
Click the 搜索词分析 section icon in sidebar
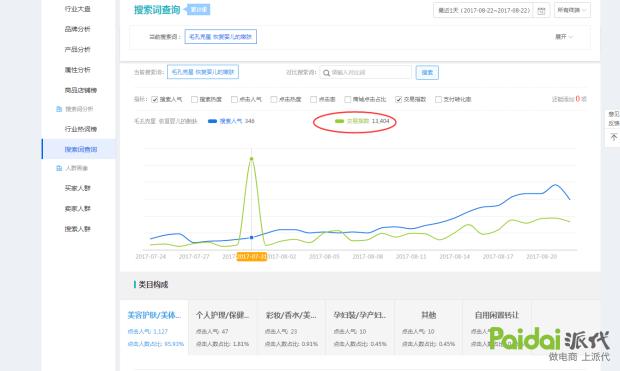(x=59, y=109)
